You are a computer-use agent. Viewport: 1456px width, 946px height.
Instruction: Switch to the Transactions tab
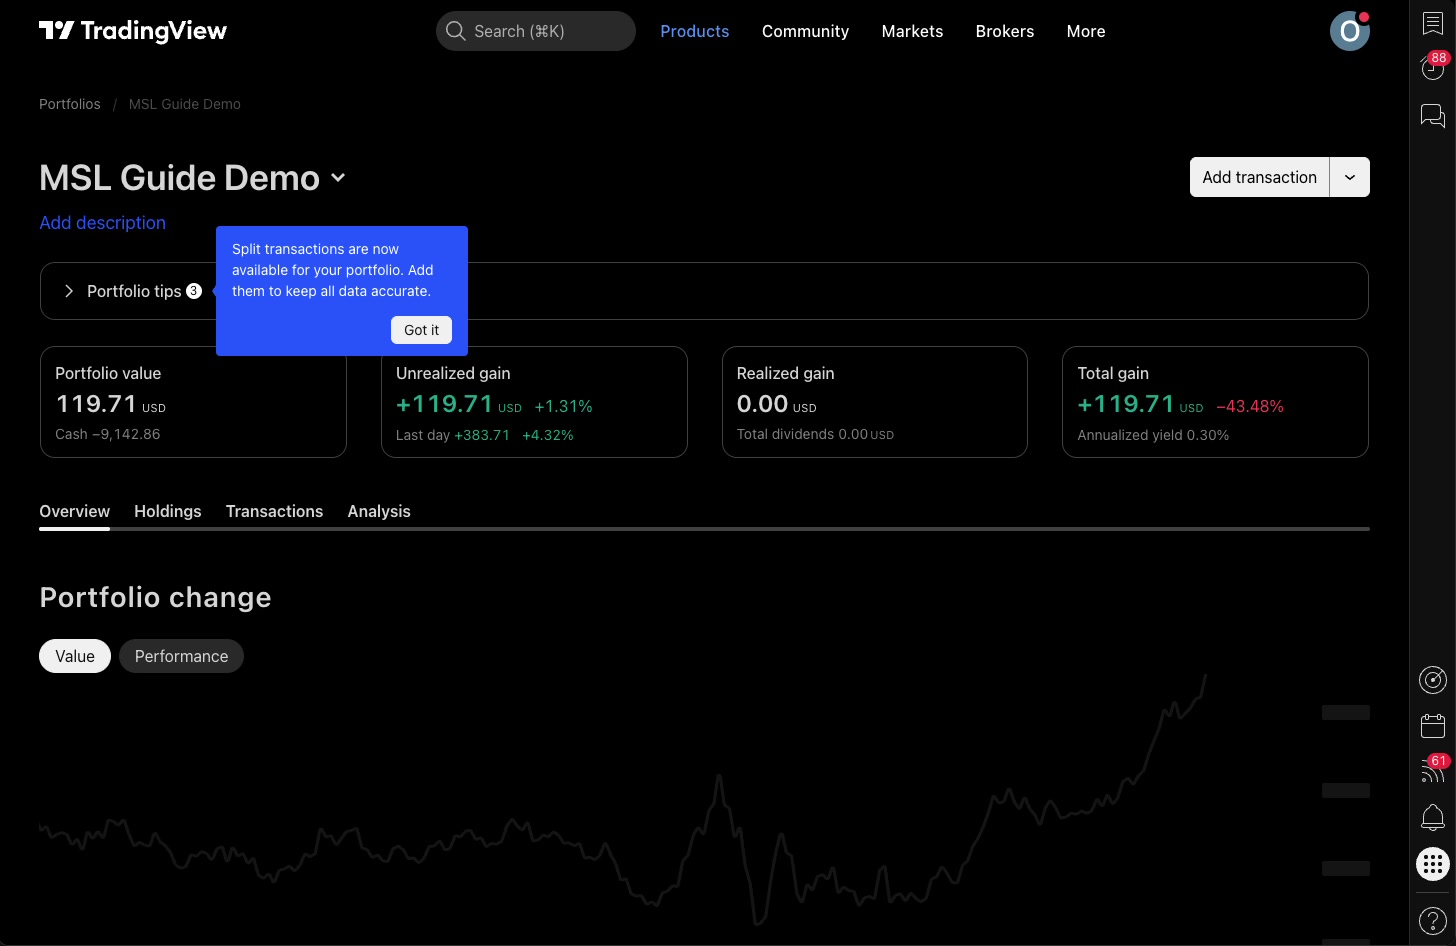(x=274, y=511)
